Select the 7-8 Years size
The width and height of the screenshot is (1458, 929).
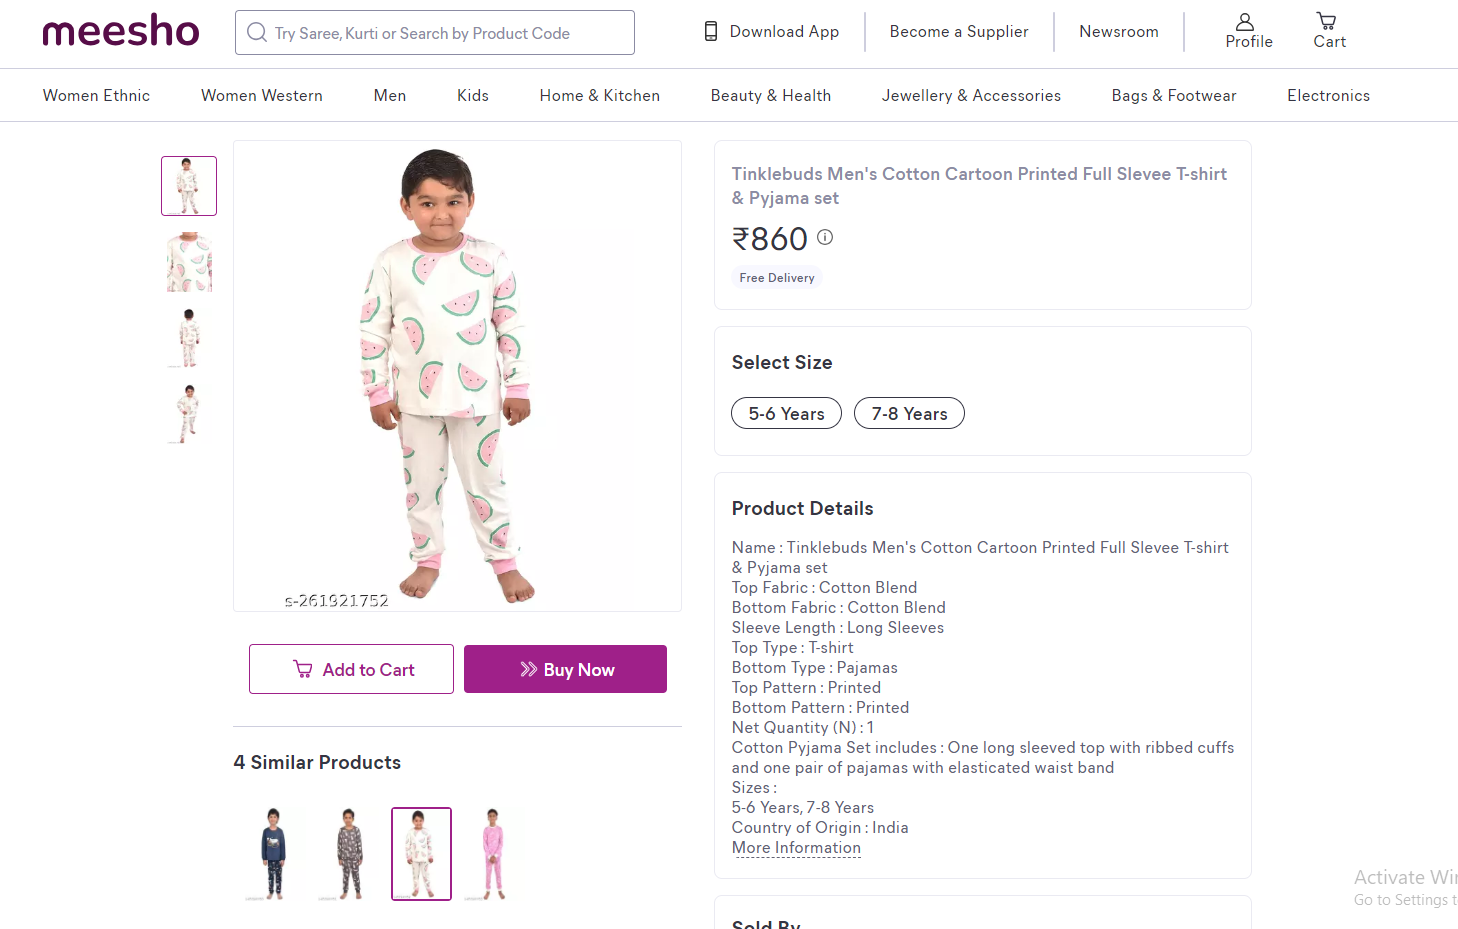(x=909, y=414)
